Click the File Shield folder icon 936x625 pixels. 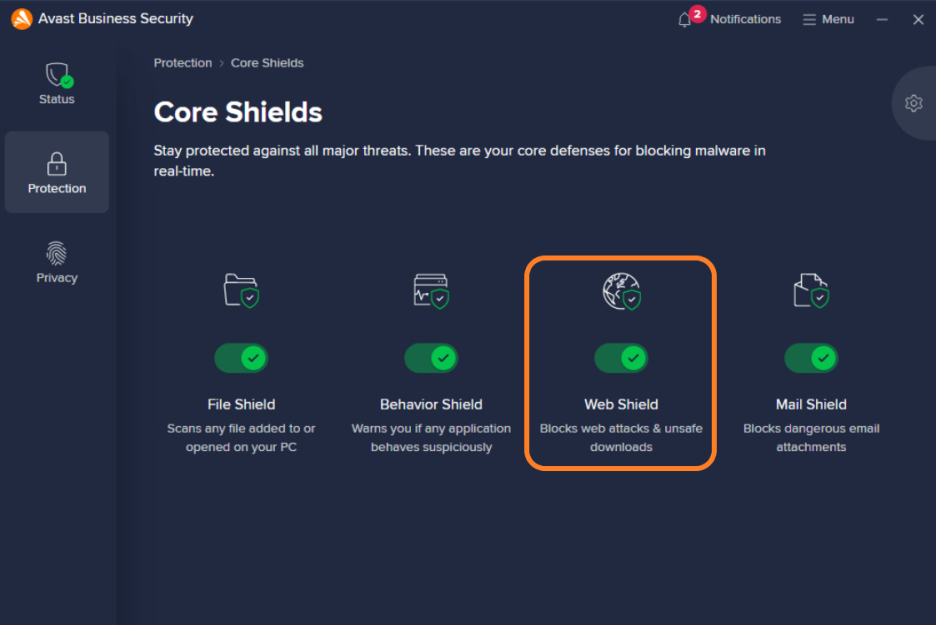click(241, 291)
